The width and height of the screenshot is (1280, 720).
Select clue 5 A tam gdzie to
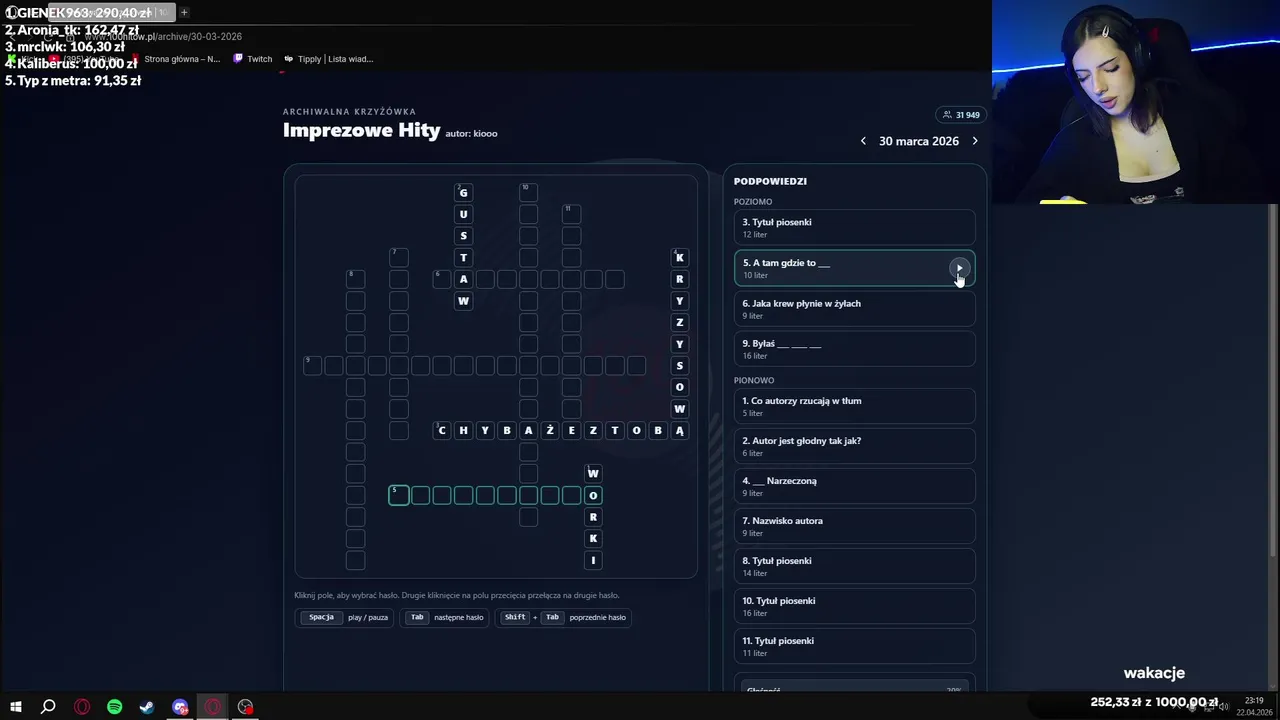coord(854,268)
